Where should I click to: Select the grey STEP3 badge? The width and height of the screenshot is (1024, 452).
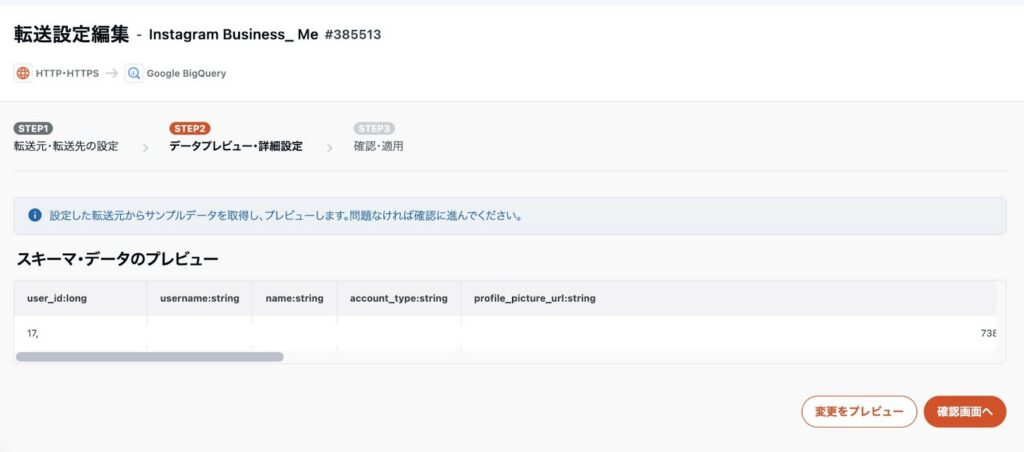pos(374,128)
